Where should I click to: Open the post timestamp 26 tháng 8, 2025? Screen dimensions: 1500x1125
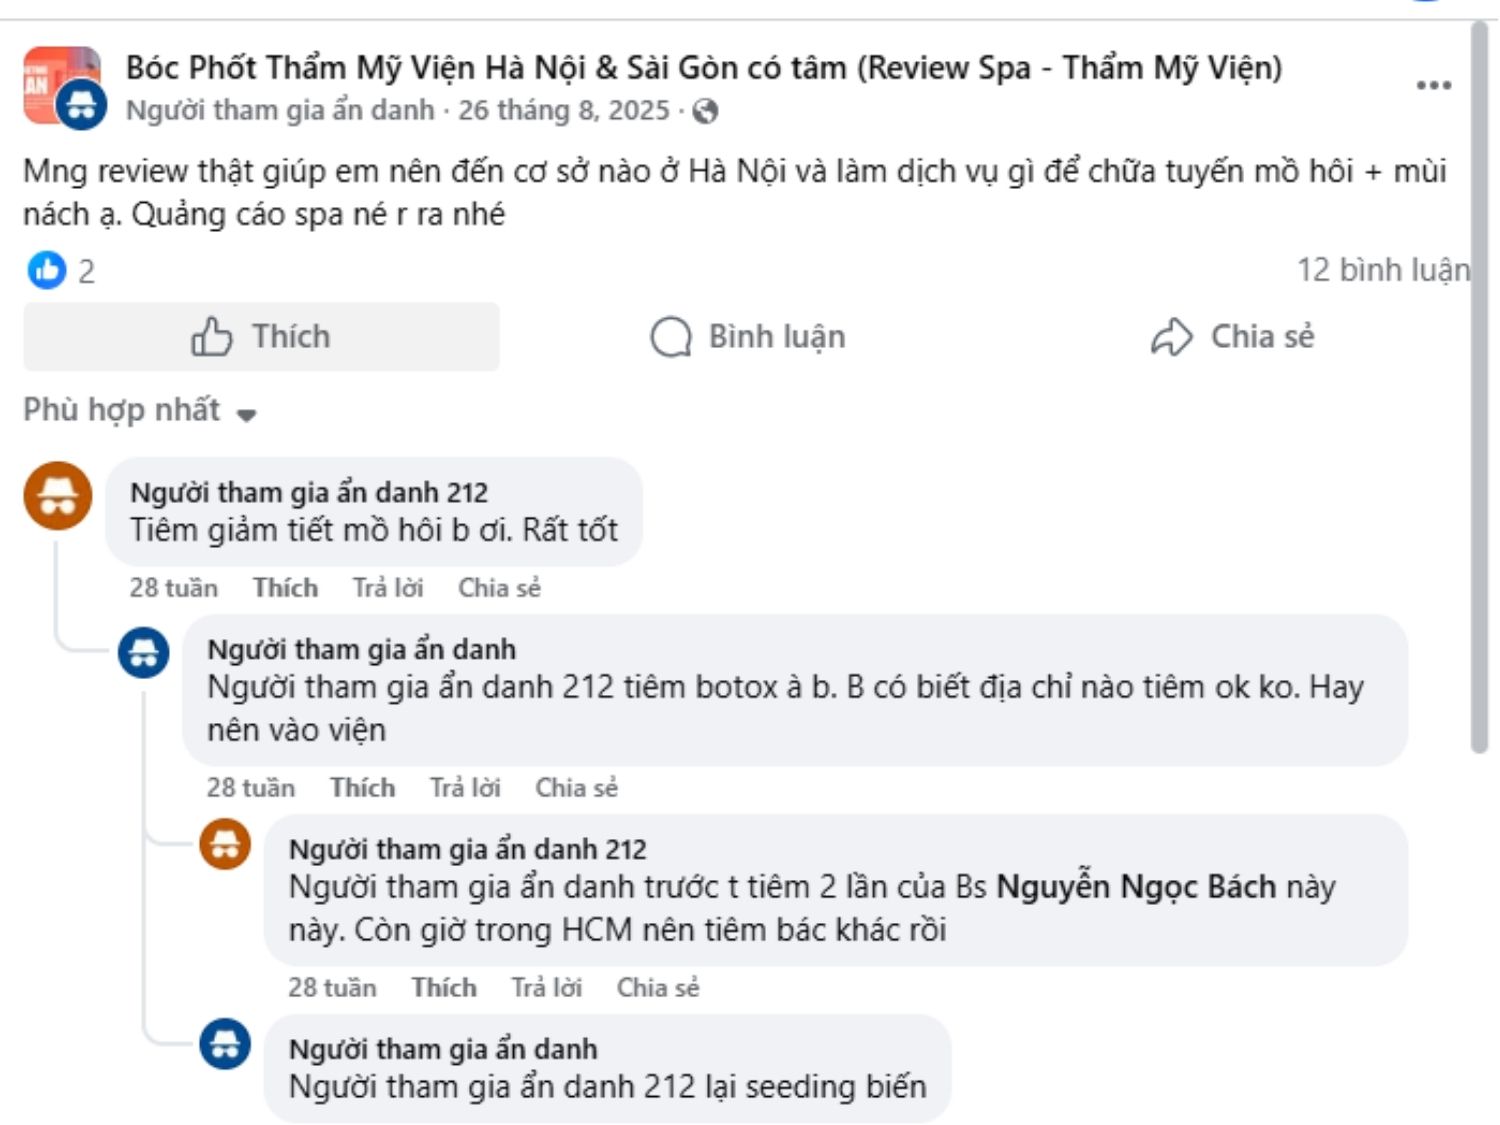click(565, 113)
